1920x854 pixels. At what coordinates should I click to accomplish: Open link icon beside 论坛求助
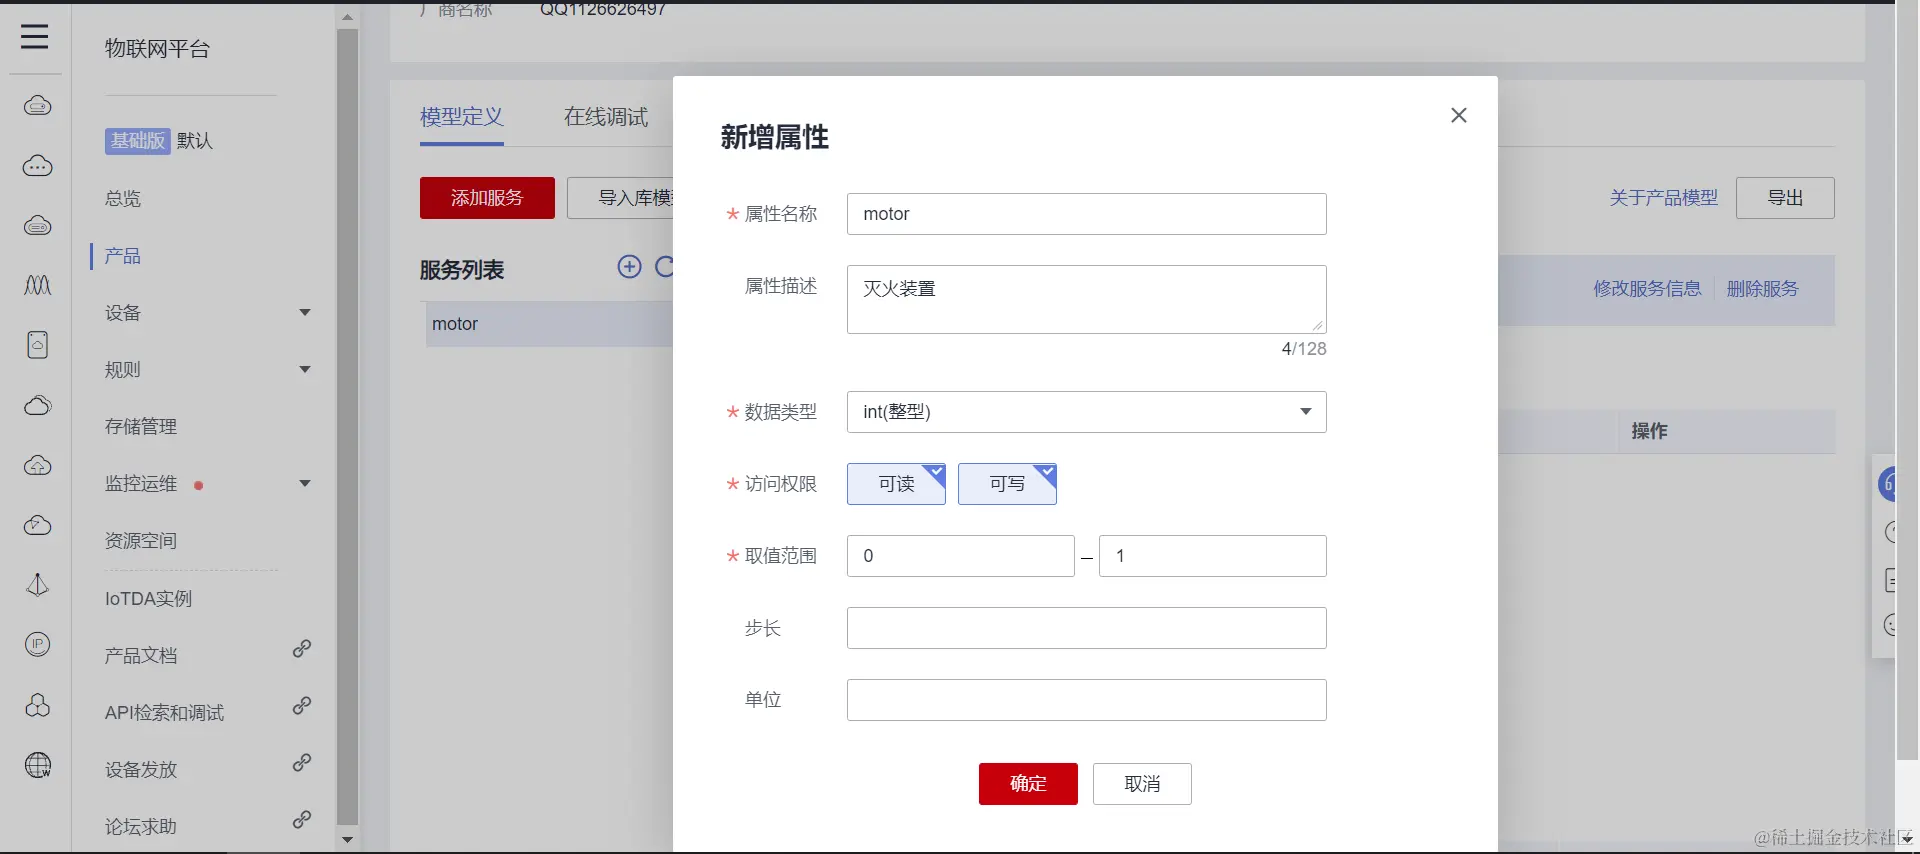301,820
